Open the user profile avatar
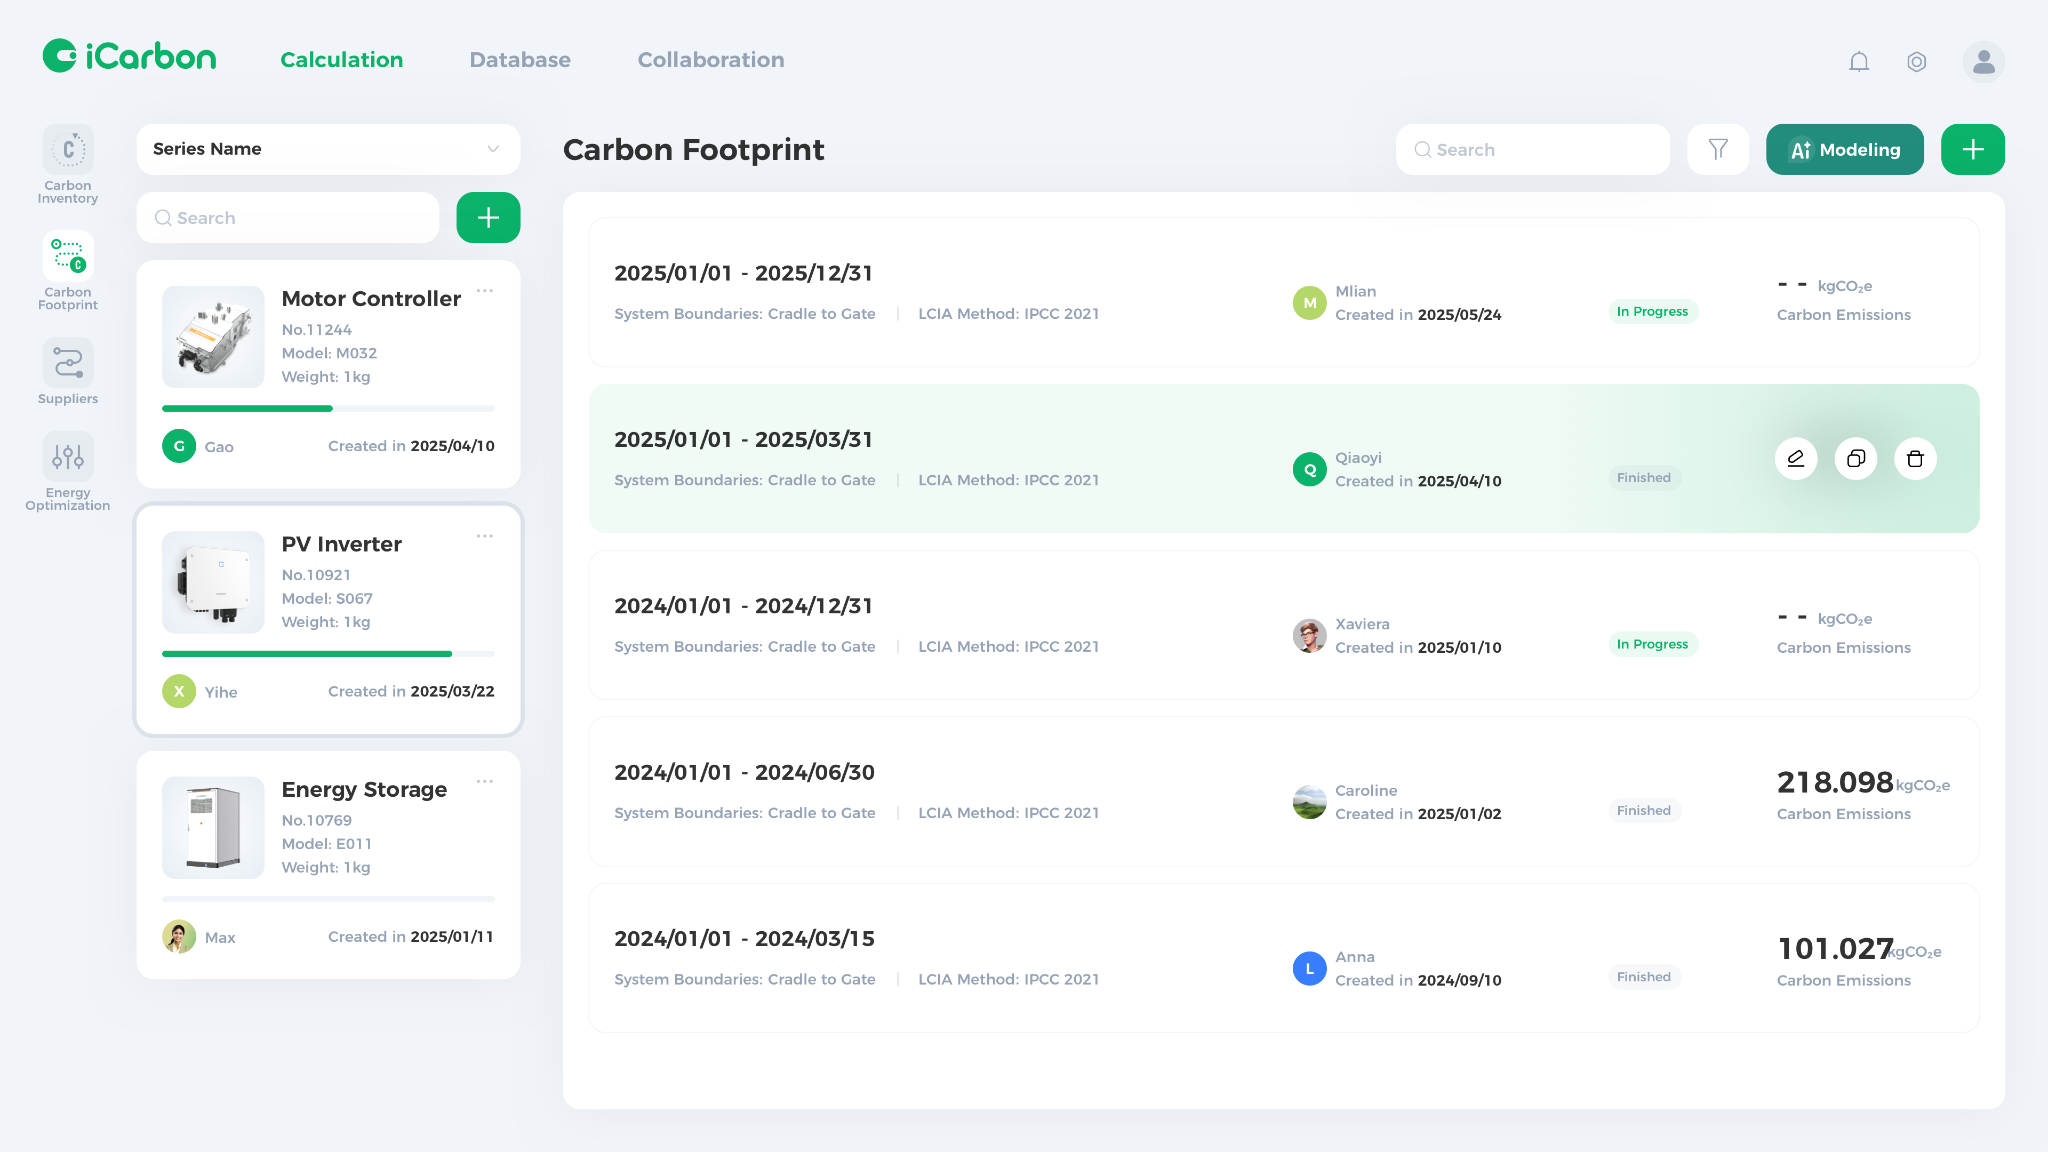 coord(1983,62)
